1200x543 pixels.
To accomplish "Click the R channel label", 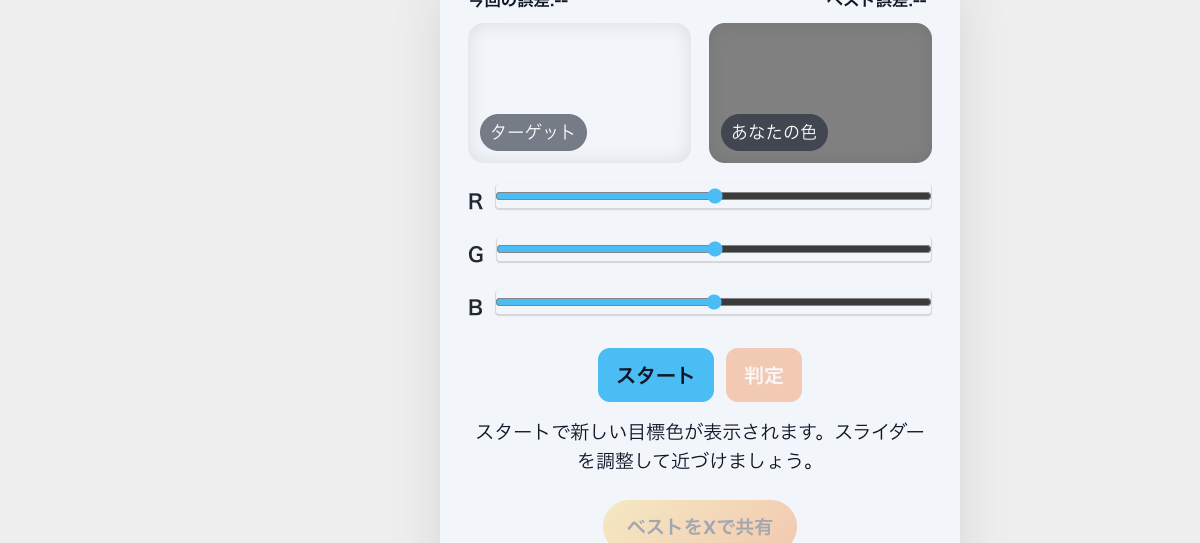I will pos(476,201).
